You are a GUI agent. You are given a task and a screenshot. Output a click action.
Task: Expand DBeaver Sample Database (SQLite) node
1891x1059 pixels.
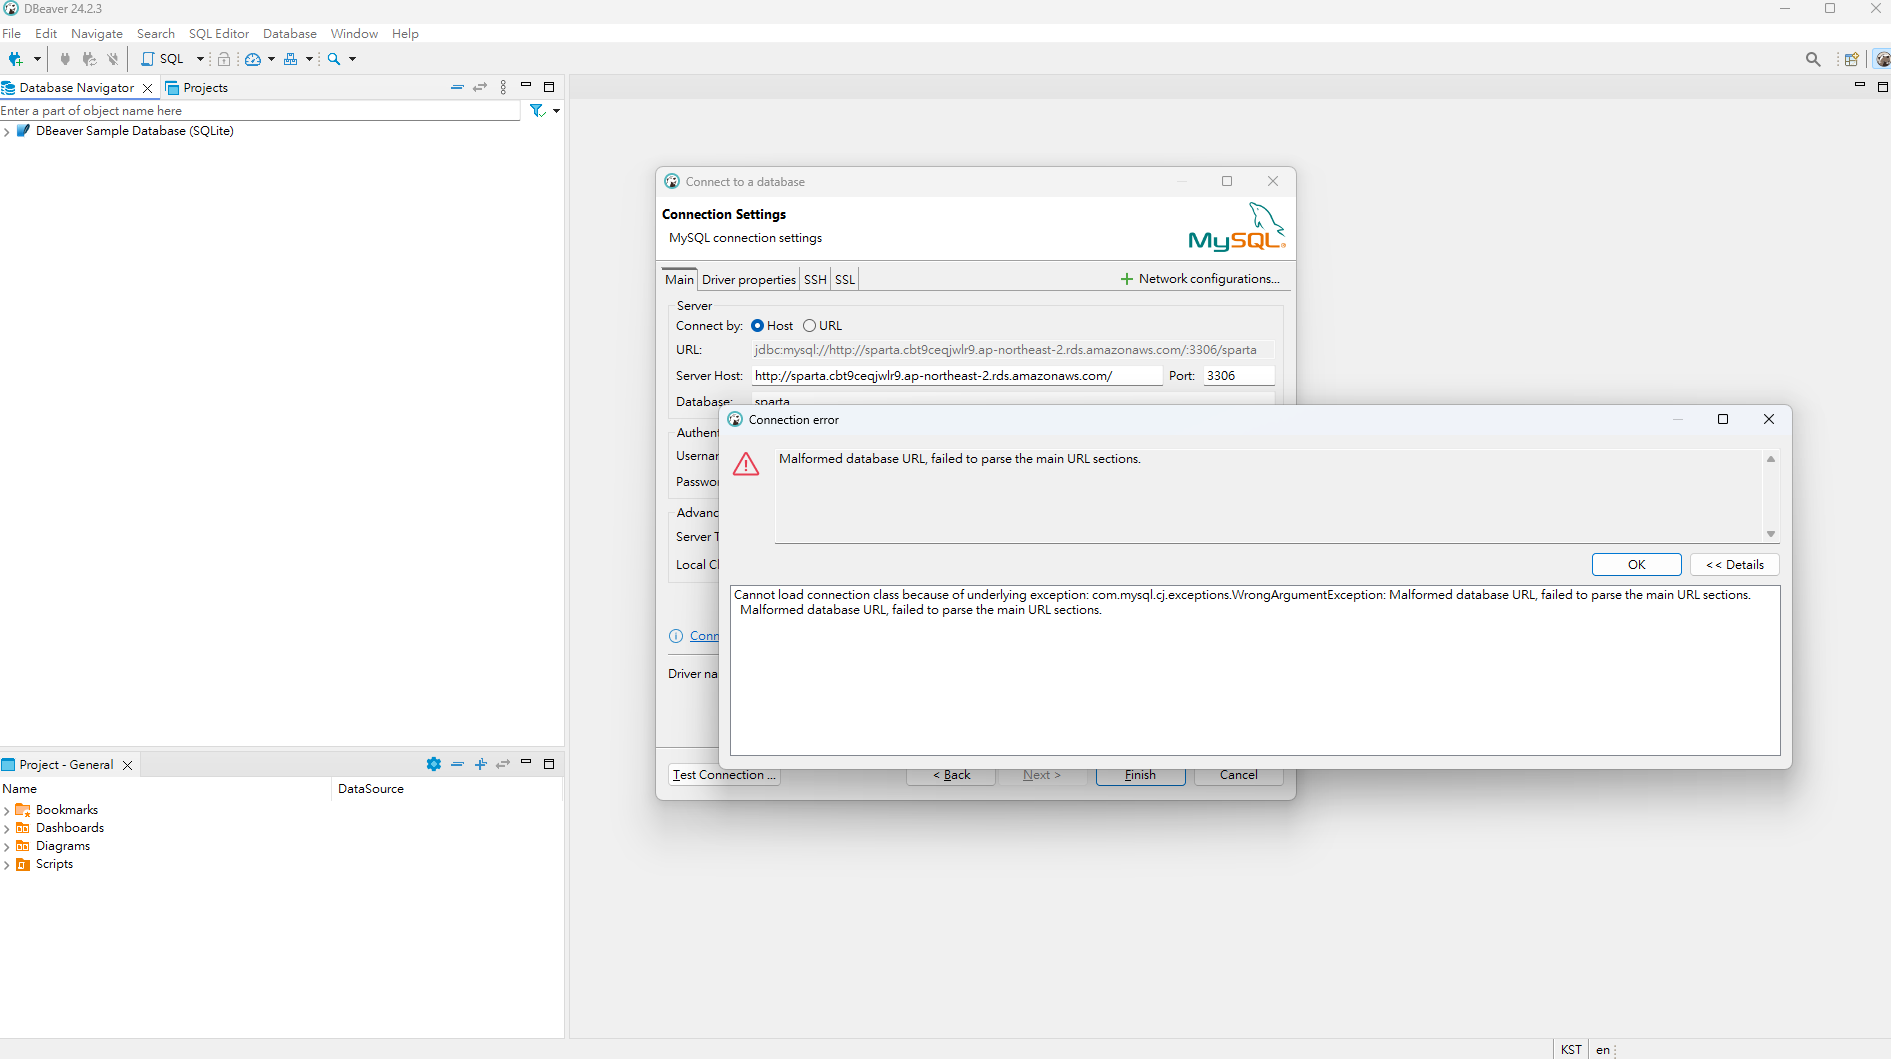click(x=7, y=132)
